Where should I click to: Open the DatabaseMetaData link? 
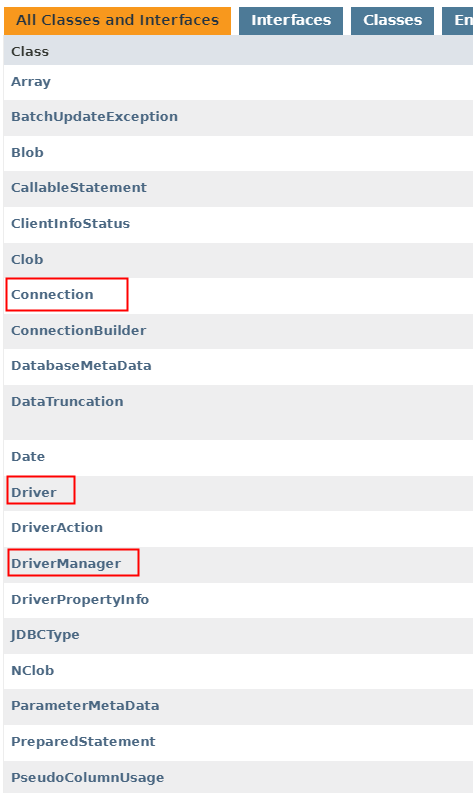(81, 366)
